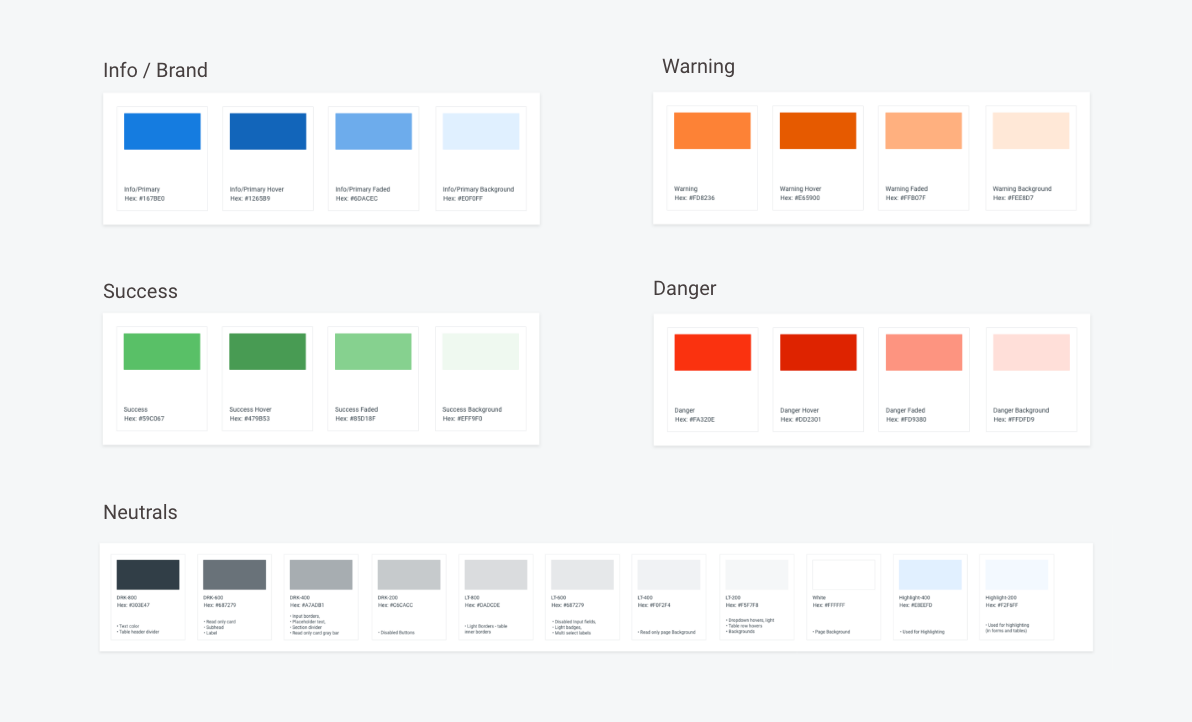Viewport: 1192px width, 722px height.
Task: Select the White neutral swatch
Action: point(844,575)
